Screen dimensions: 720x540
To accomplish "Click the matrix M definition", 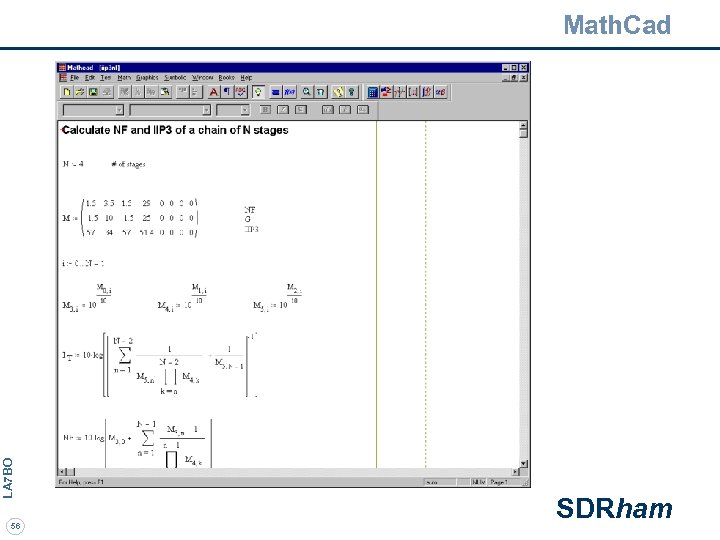I will tap(130, 218).
